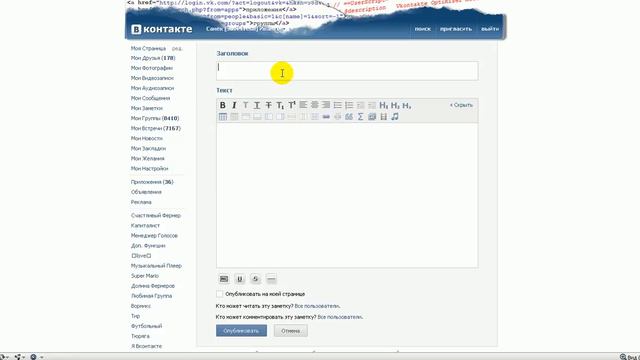Apply H3 heading style
This screenshot has width=640, height=360.
click(407, 105)
